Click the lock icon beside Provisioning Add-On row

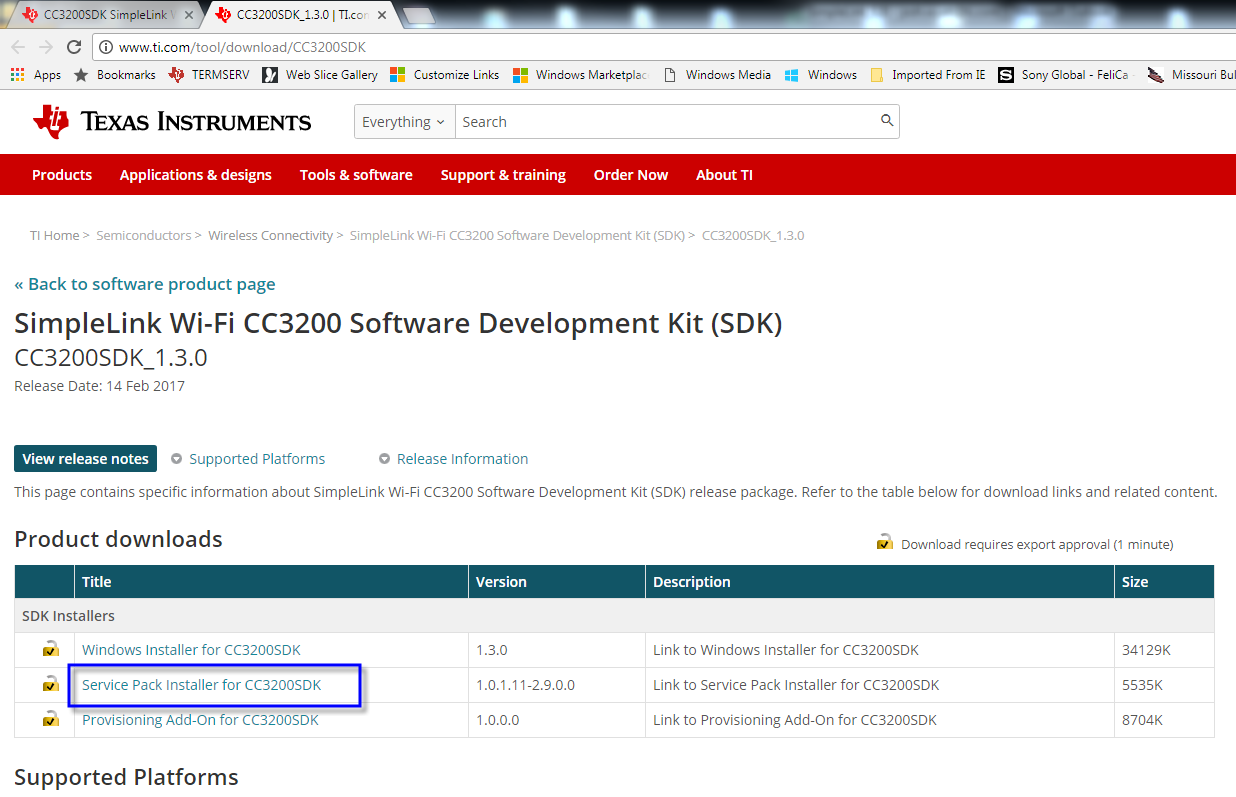pos(50,719)
